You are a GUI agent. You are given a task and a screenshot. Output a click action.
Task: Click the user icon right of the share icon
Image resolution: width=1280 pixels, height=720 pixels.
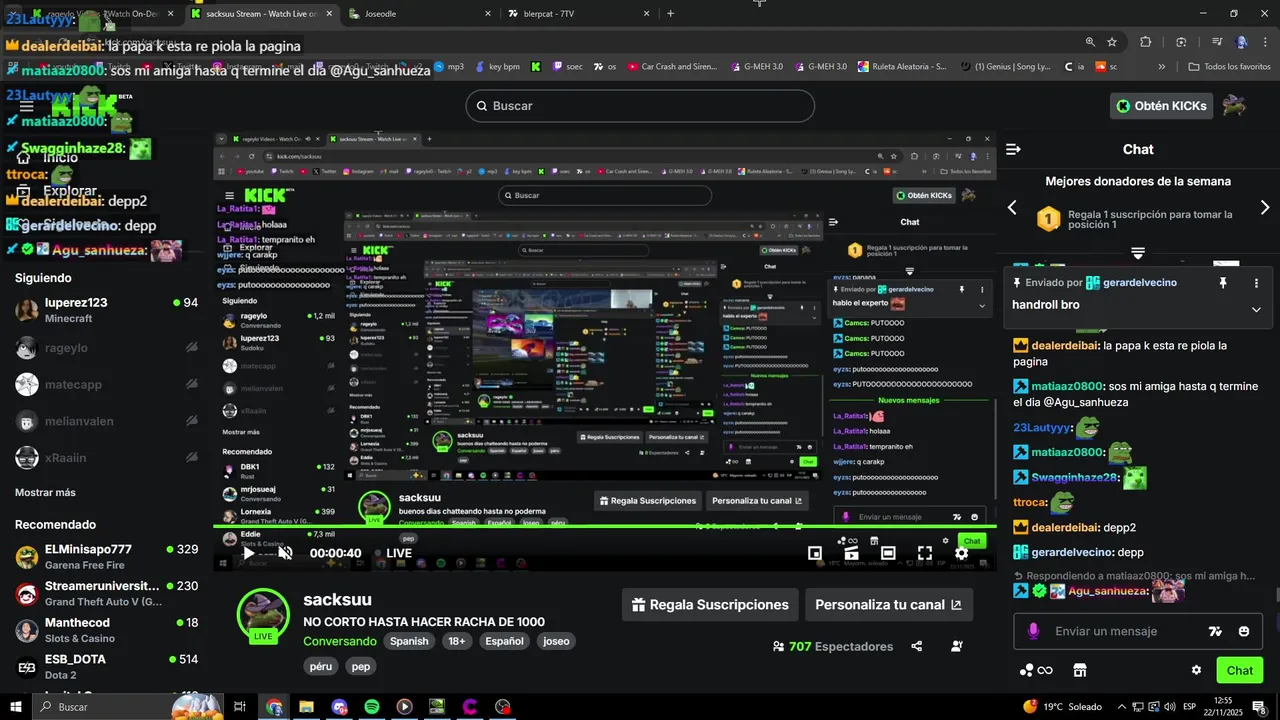[957, 646]
